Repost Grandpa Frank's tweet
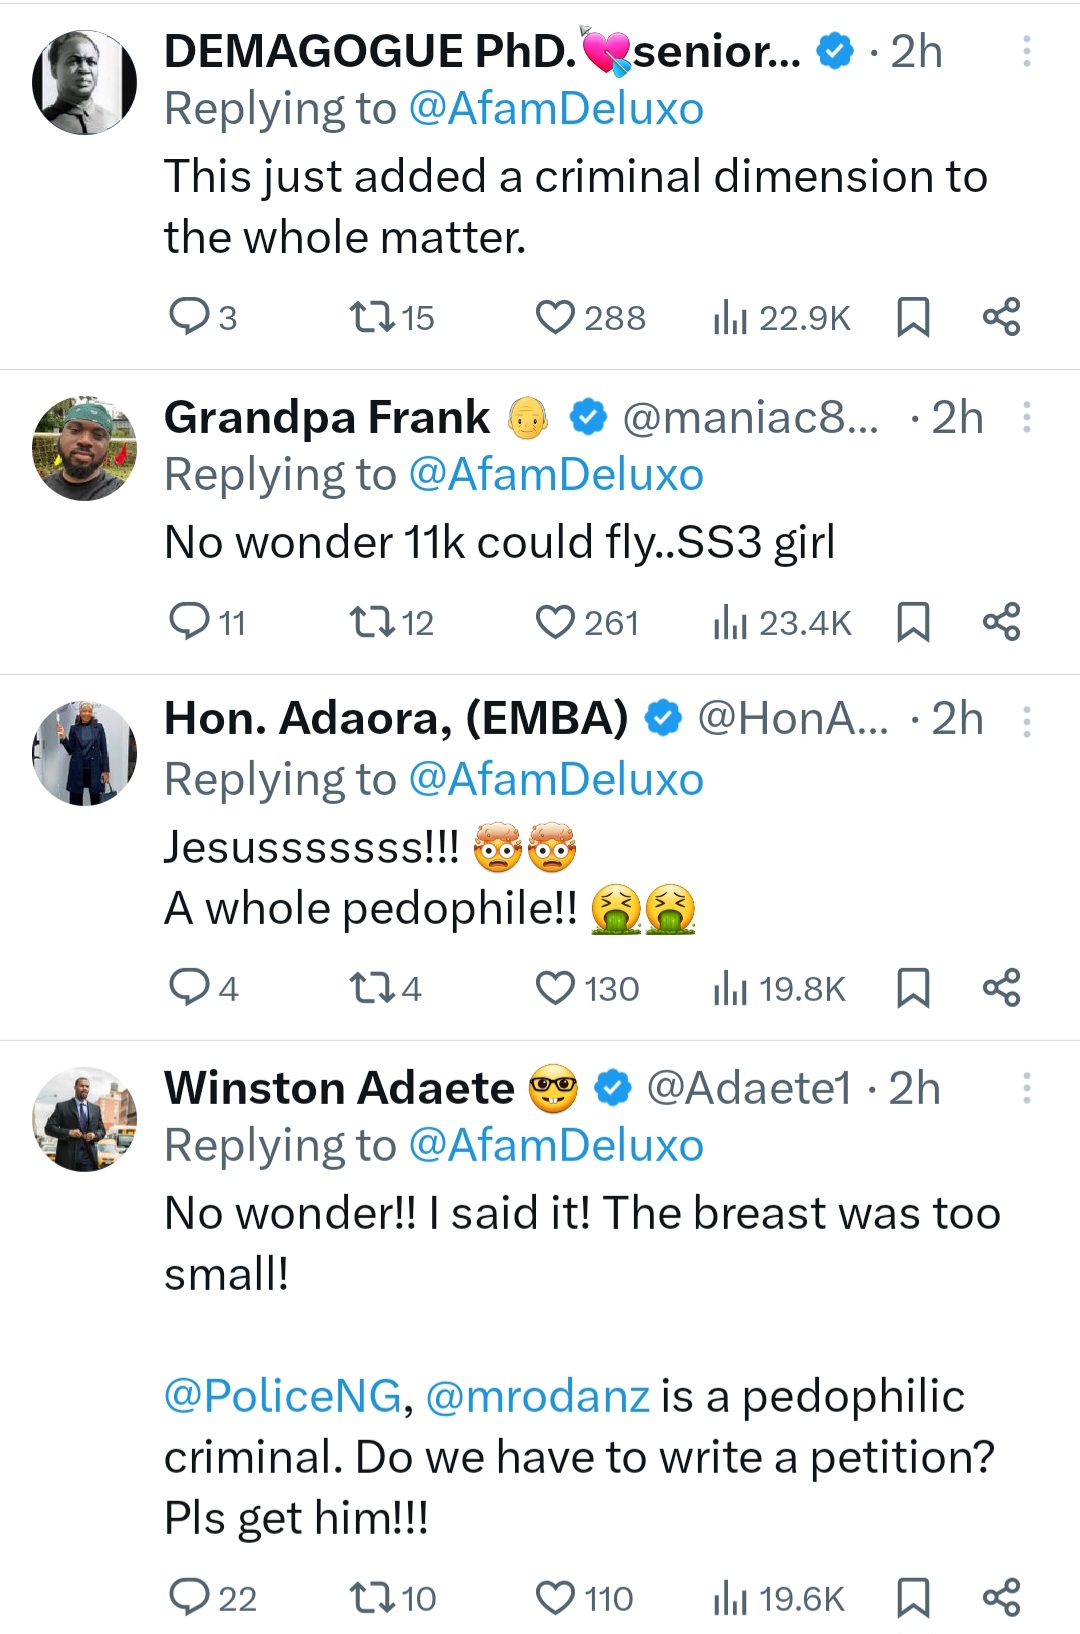This screenshot has width=1080, height=1634. coord(372,622)
